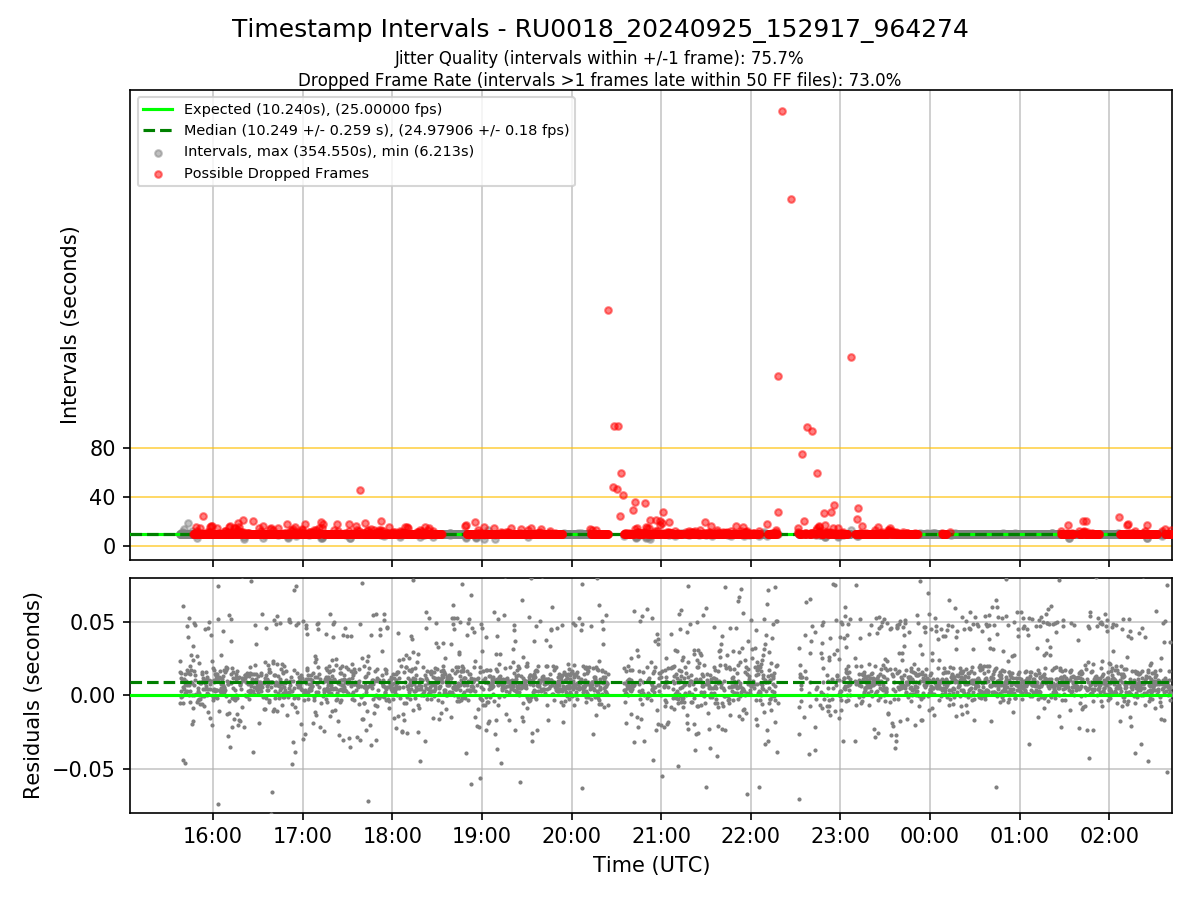Click the plot title 'Timestamp Intervals - RU0018_20240925_152917_964274'
Screen dimensions: 1200x900
click(x=600, y=29)
